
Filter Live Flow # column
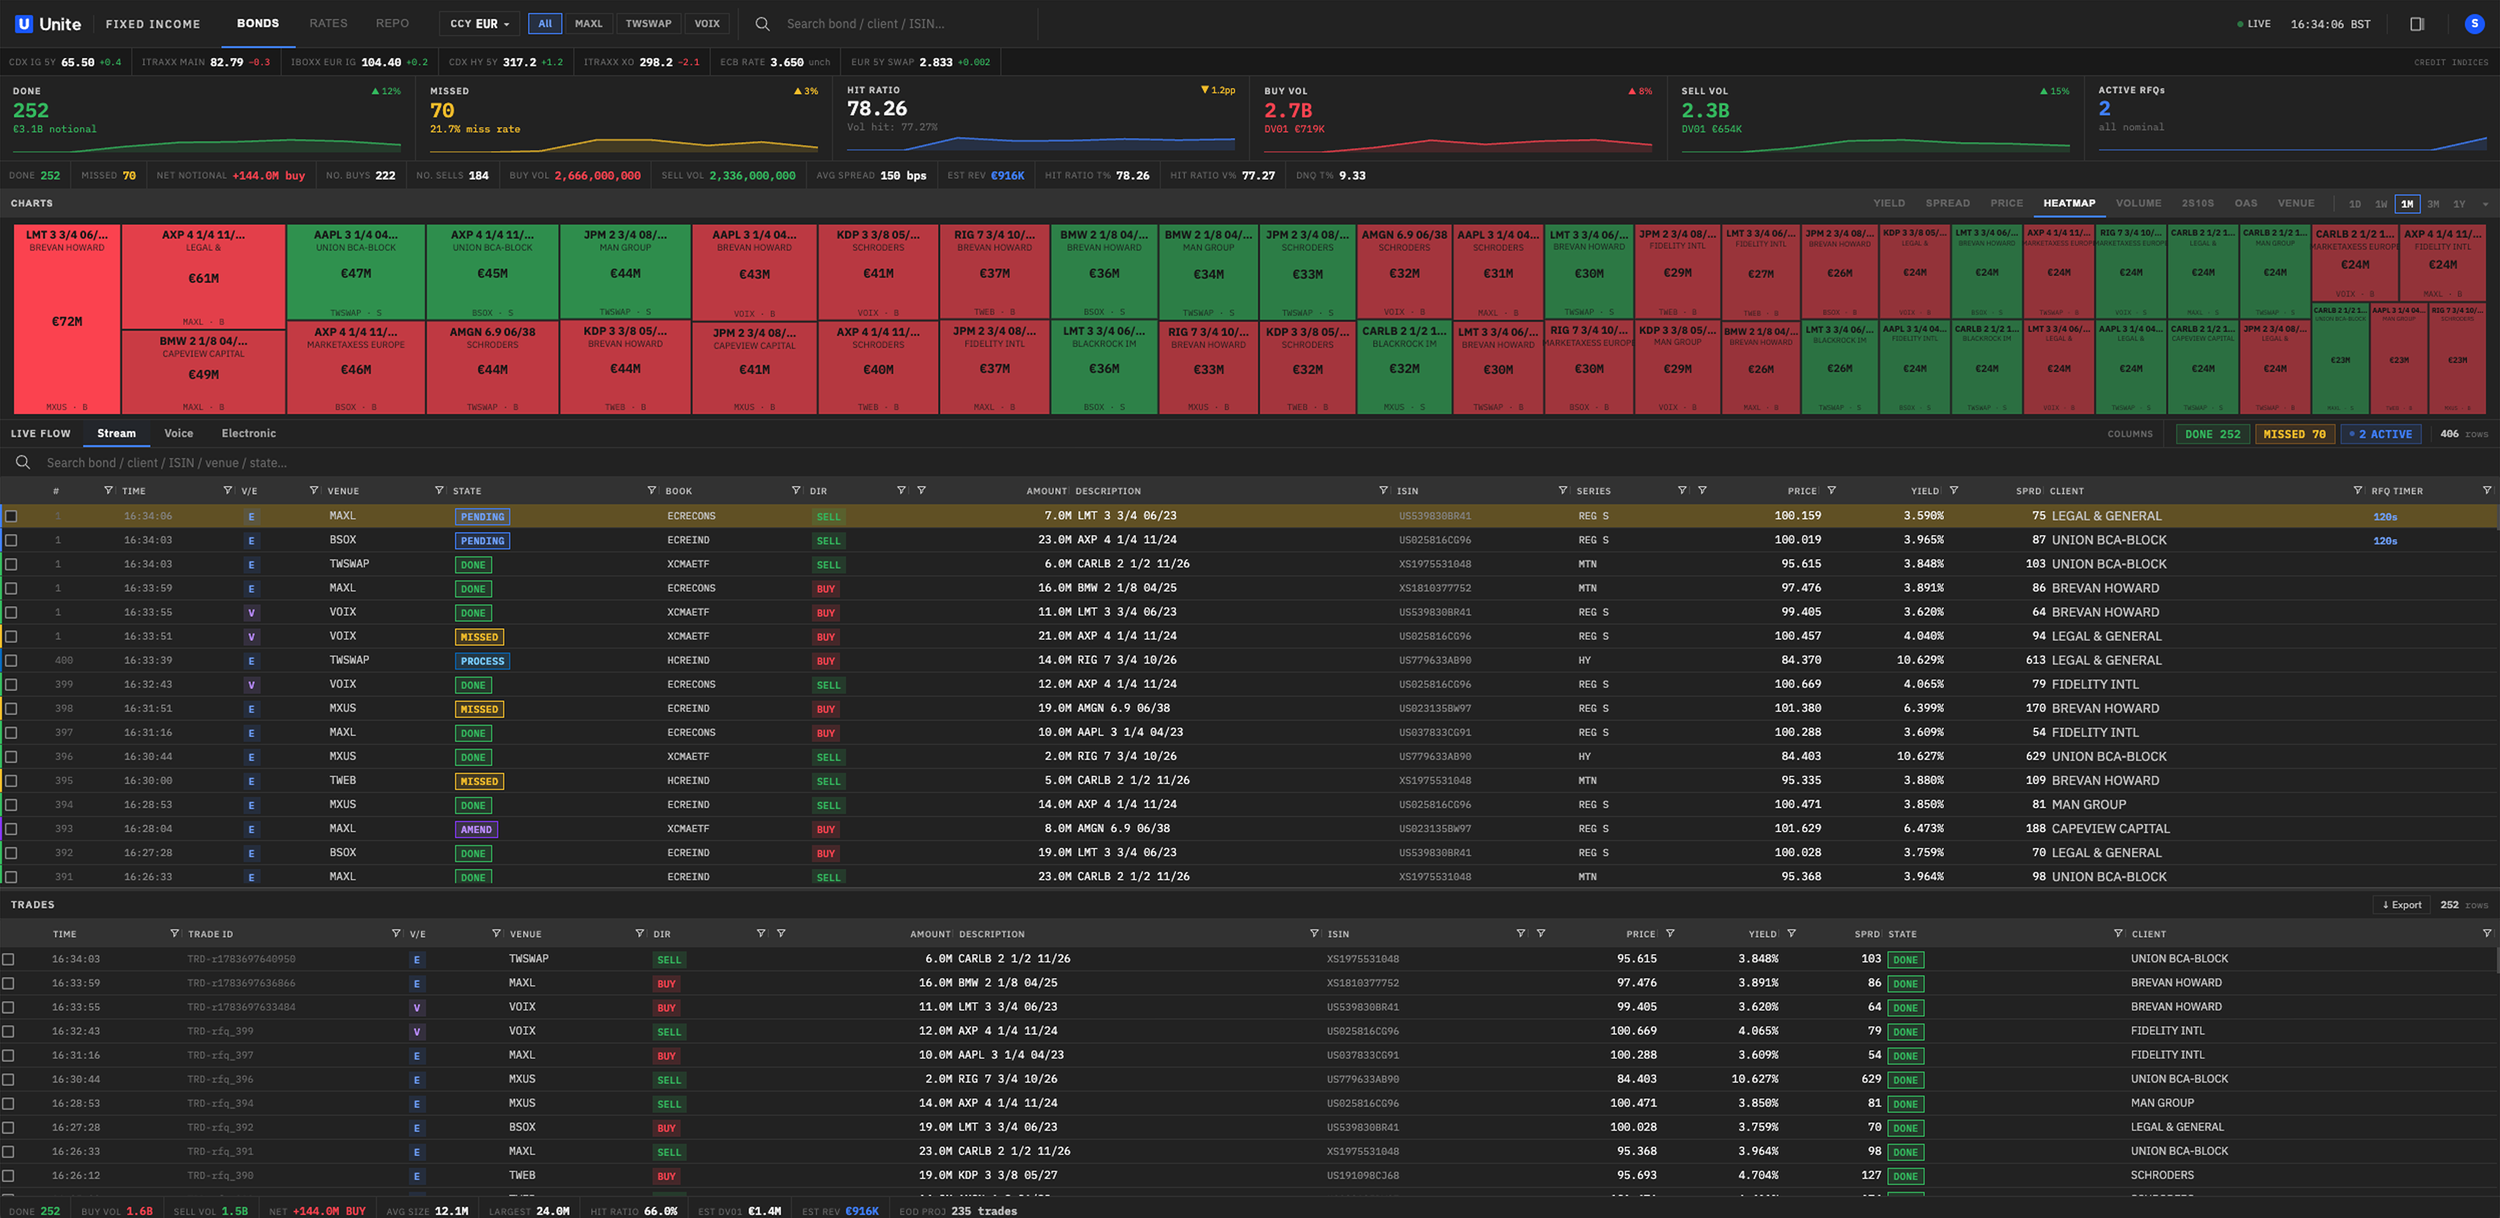coord(108,490)
